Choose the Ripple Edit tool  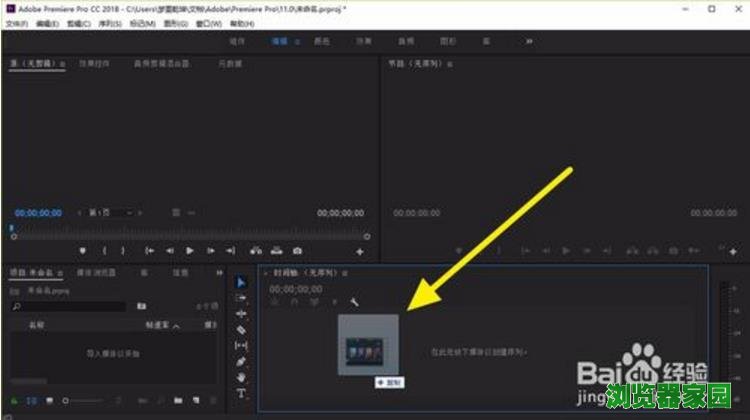coord(241,313)
